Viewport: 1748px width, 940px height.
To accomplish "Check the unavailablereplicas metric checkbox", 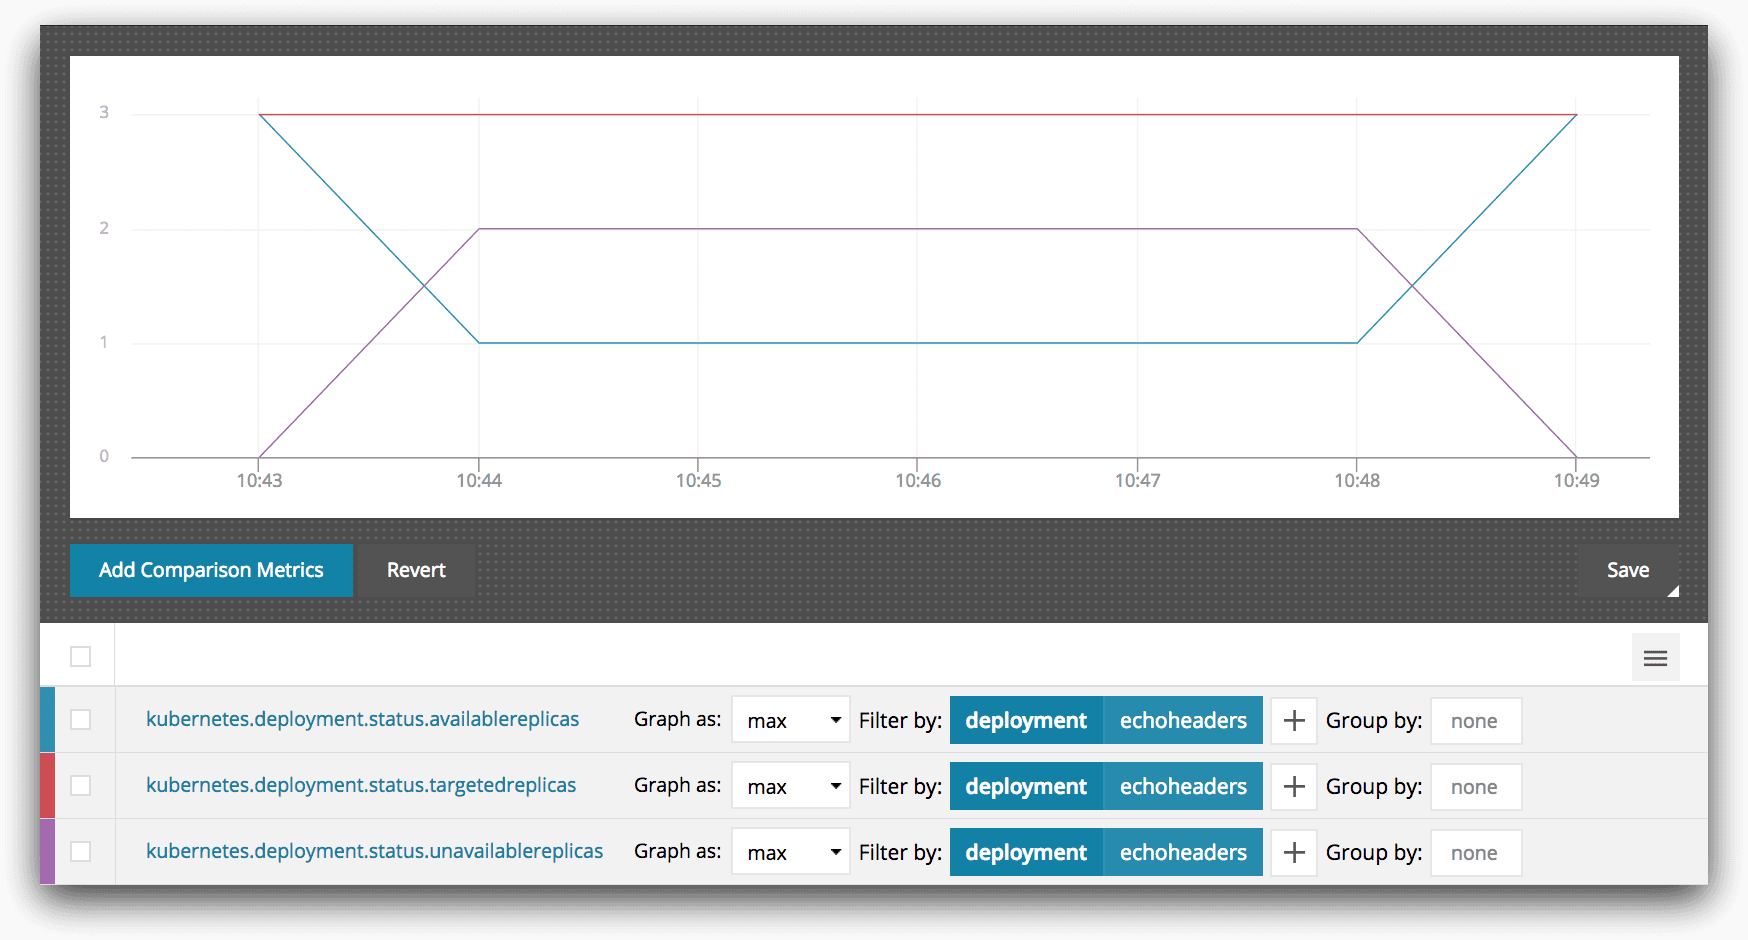I will (81, 852).
